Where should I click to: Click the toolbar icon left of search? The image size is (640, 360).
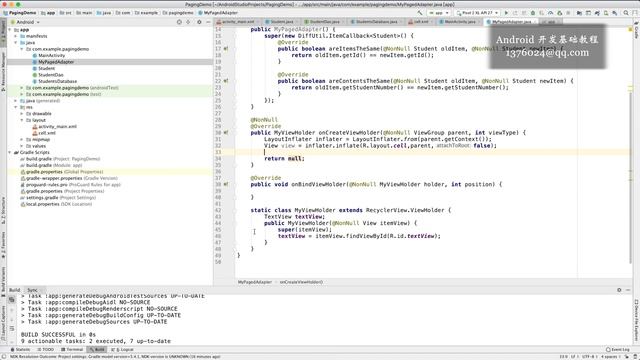click(x=614, y=13)
